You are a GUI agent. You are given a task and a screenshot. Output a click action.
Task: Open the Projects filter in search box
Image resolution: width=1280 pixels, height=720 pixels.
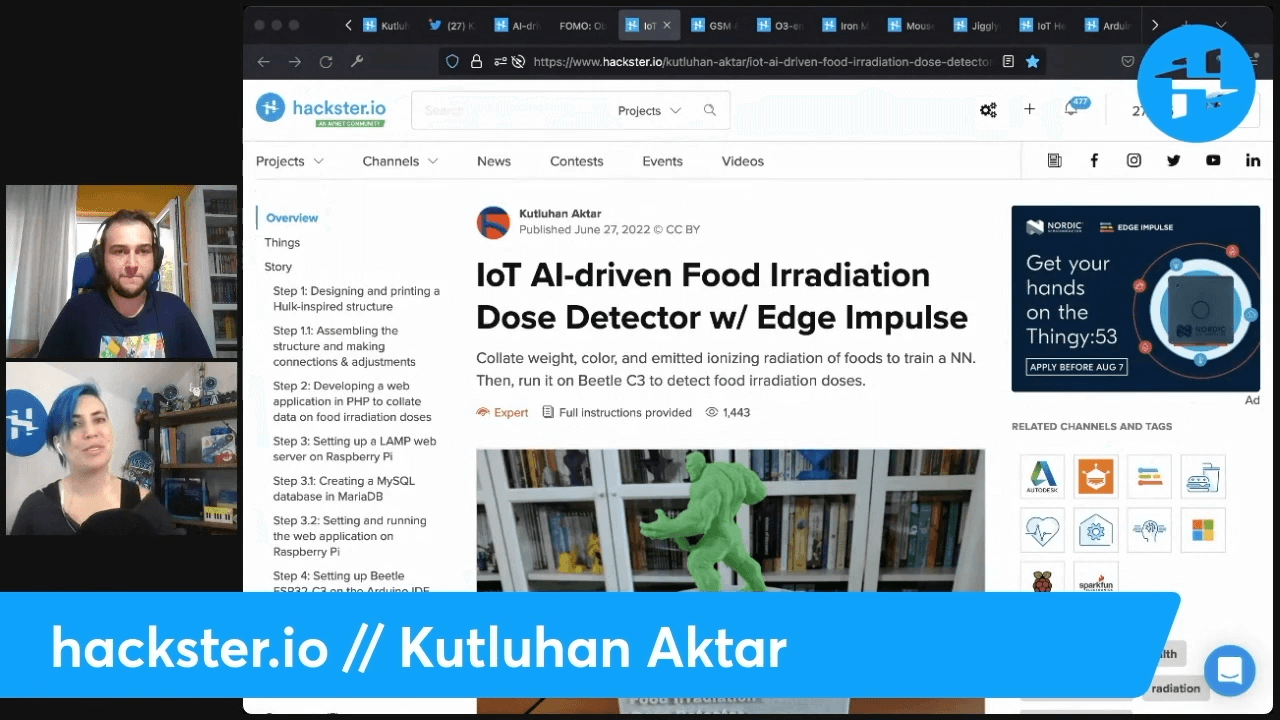tap(649, 111)
